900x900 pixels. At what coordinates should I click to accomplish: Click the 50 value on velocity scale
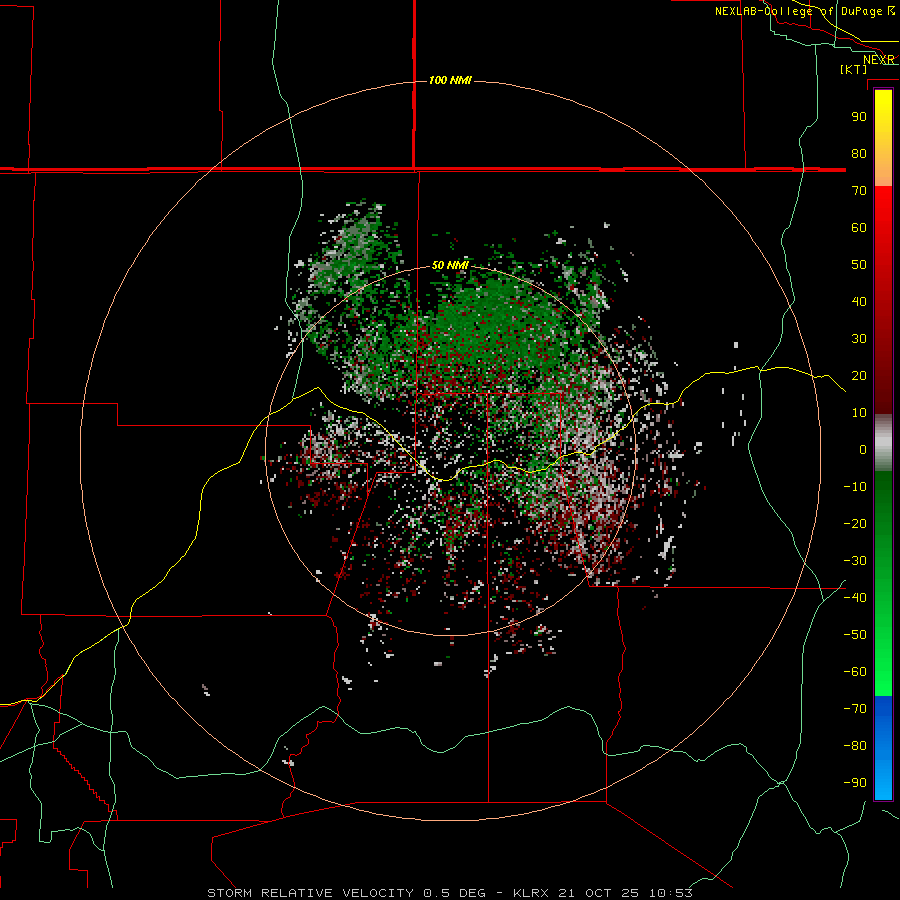[x=859, y=265]
